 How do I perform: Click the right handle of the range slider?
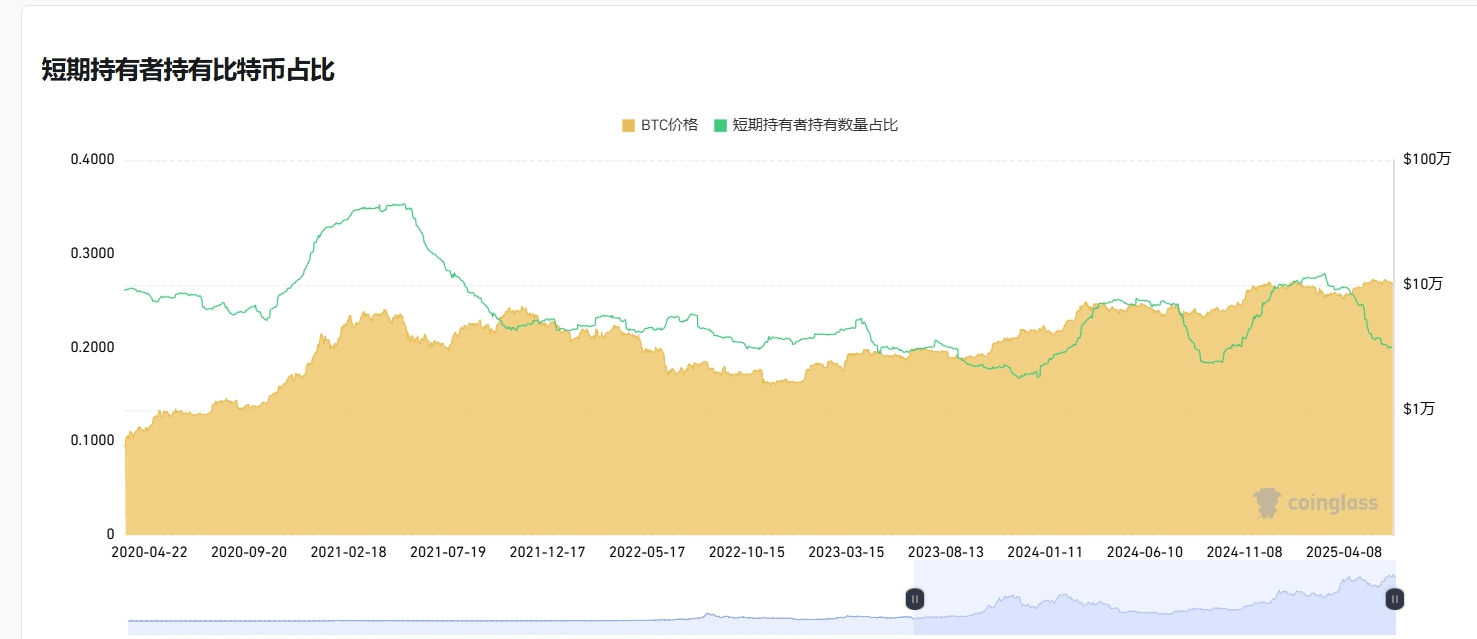click(x=1394, y=599)
